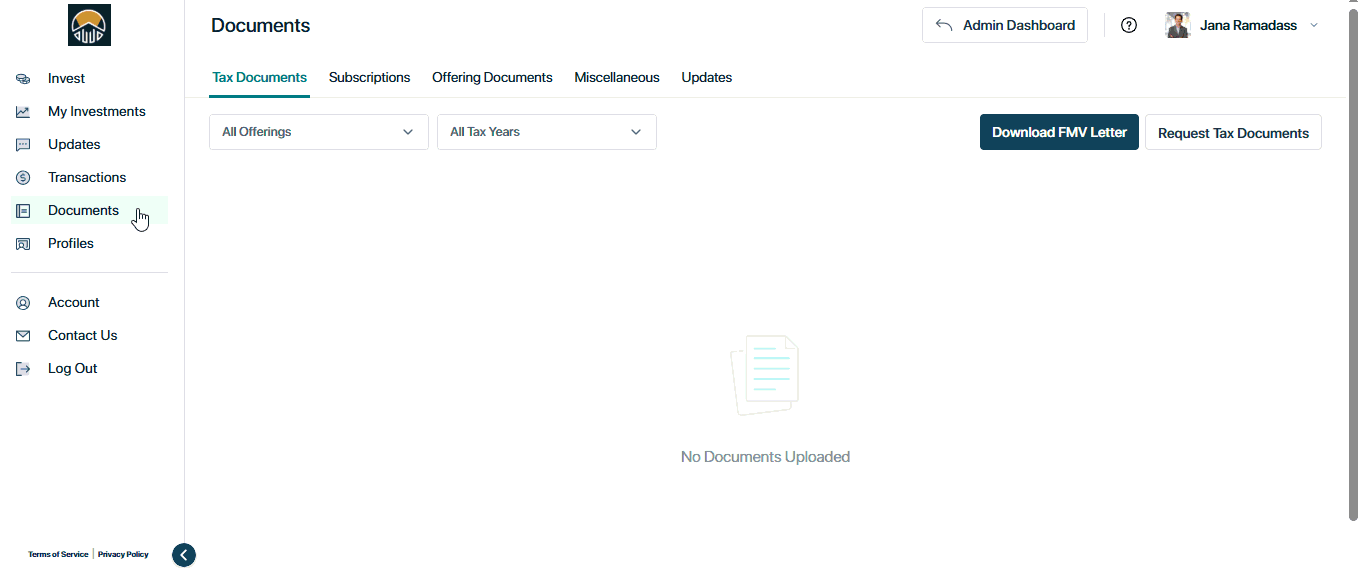Screen dimensions: 1360x568
Task: Go to Admin Dashboard
Action: (x=1005, y=25)
